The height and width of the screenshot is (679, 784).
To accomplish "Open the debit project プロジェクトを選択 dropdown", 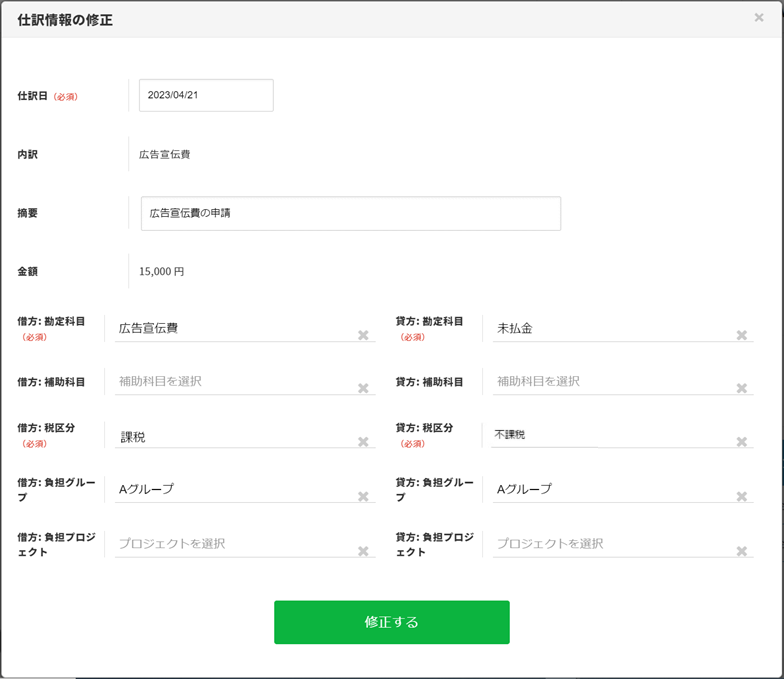I will point(230,544).
